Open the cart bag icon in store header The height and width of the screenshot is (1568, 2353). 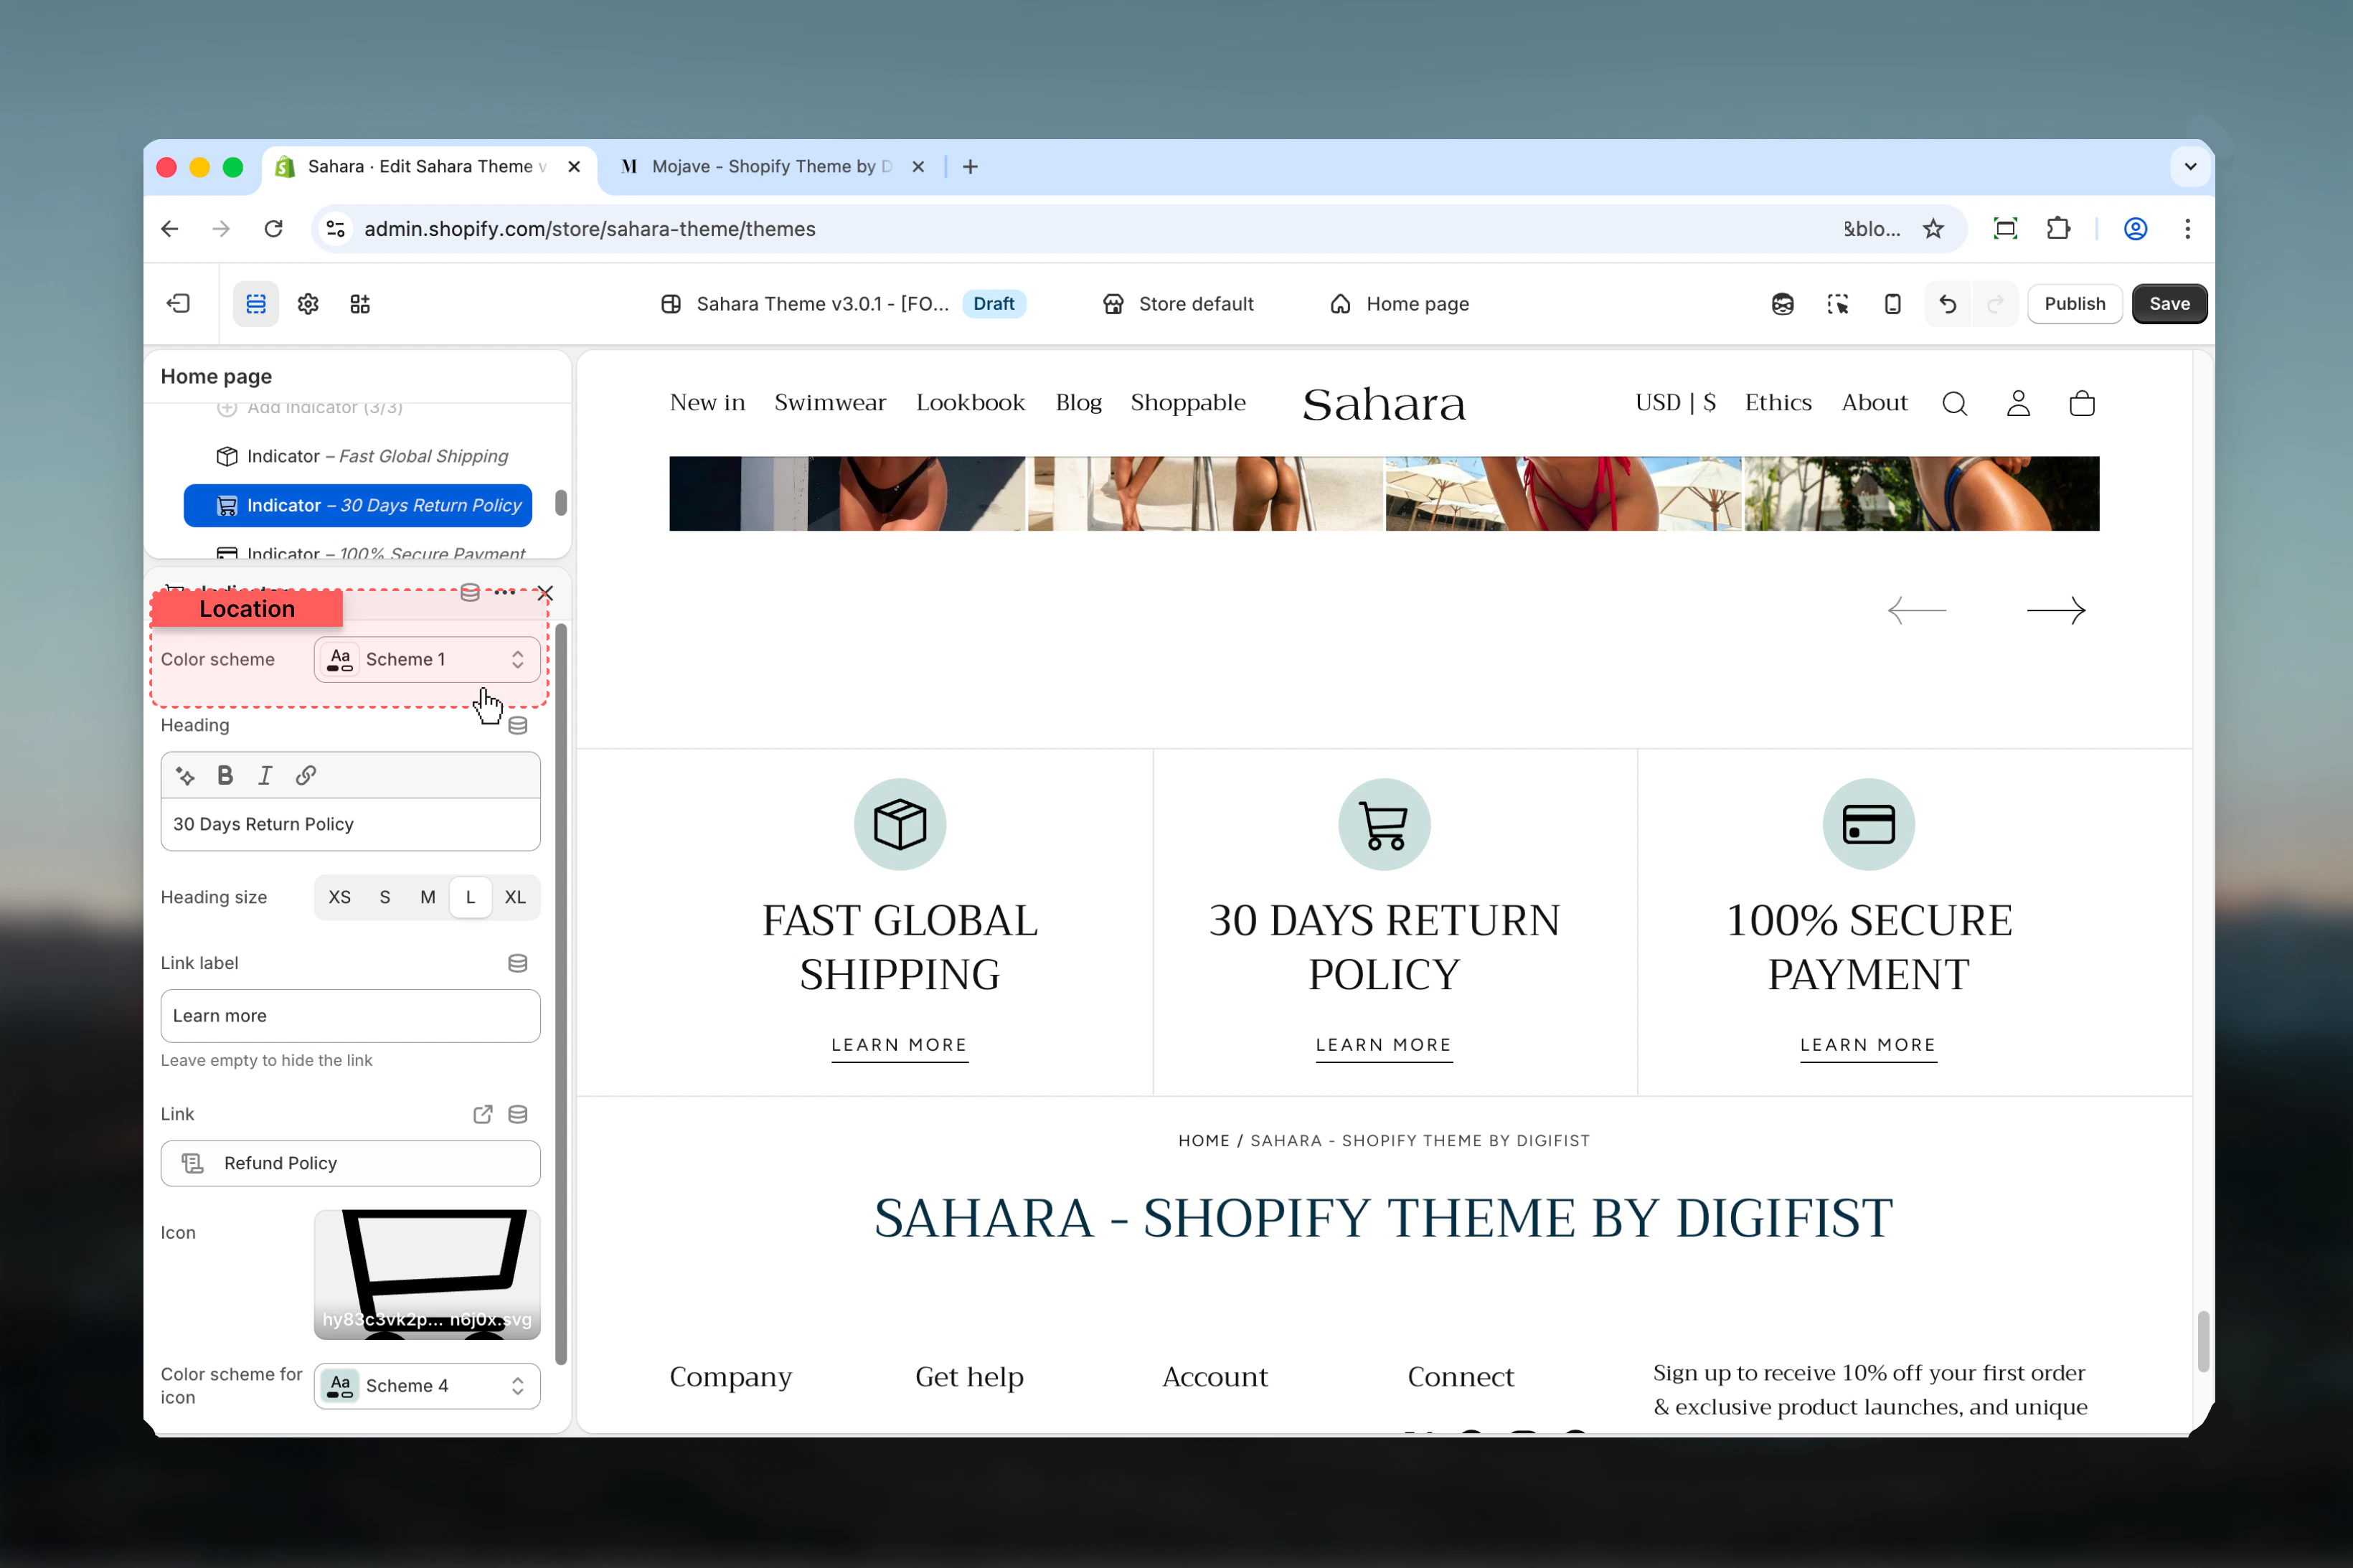pyautogui.click(x=2082, y=403)
